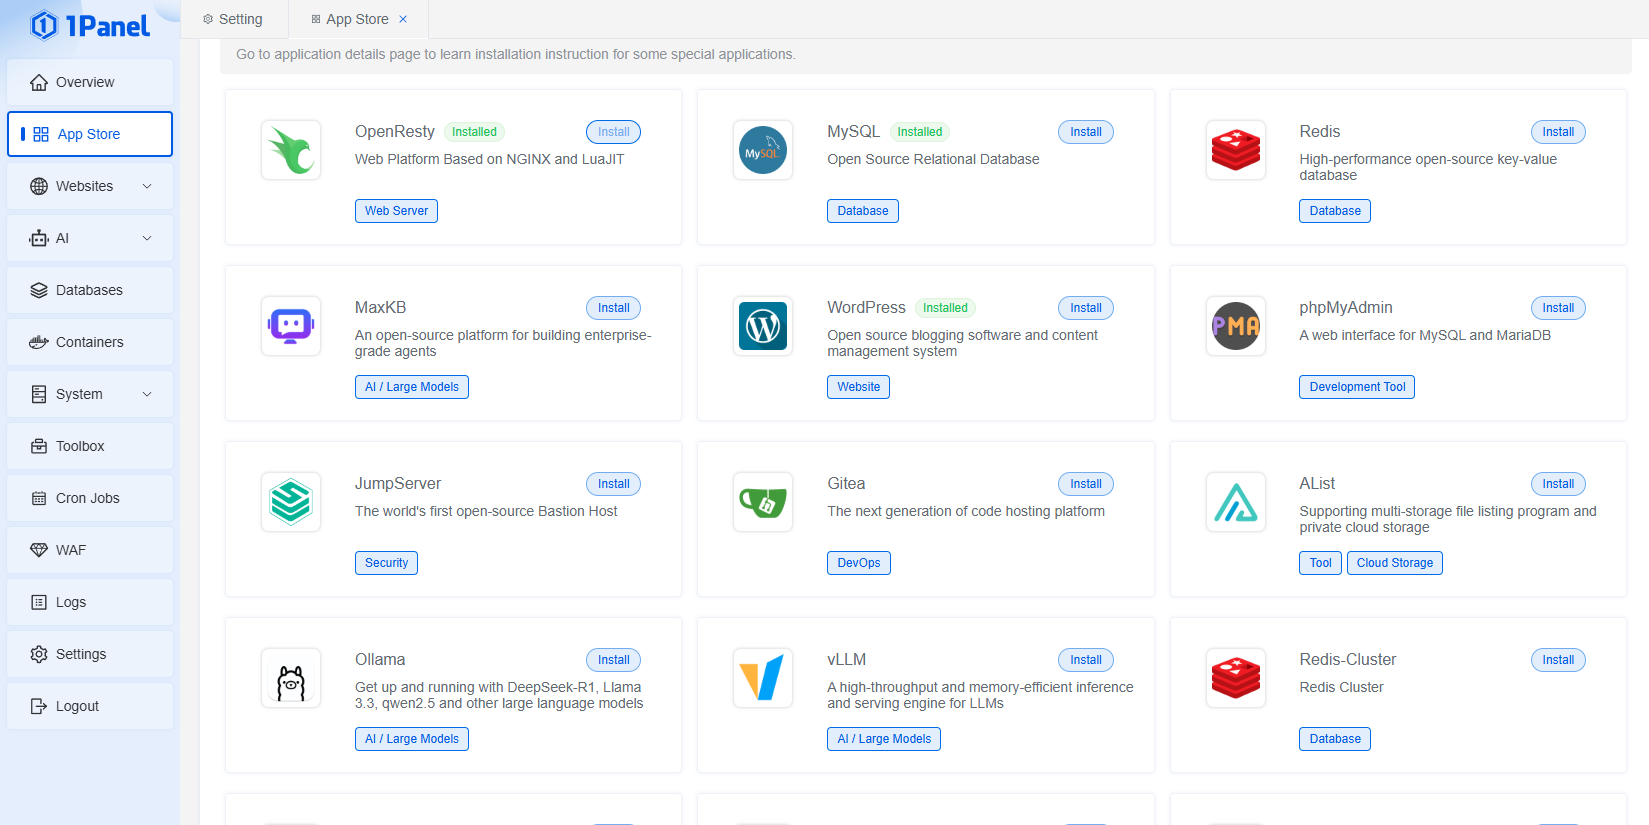Click the Websites globe icon in sidebar
The width and height of the screenshot is (1649, 825).
tap(39, 186)
